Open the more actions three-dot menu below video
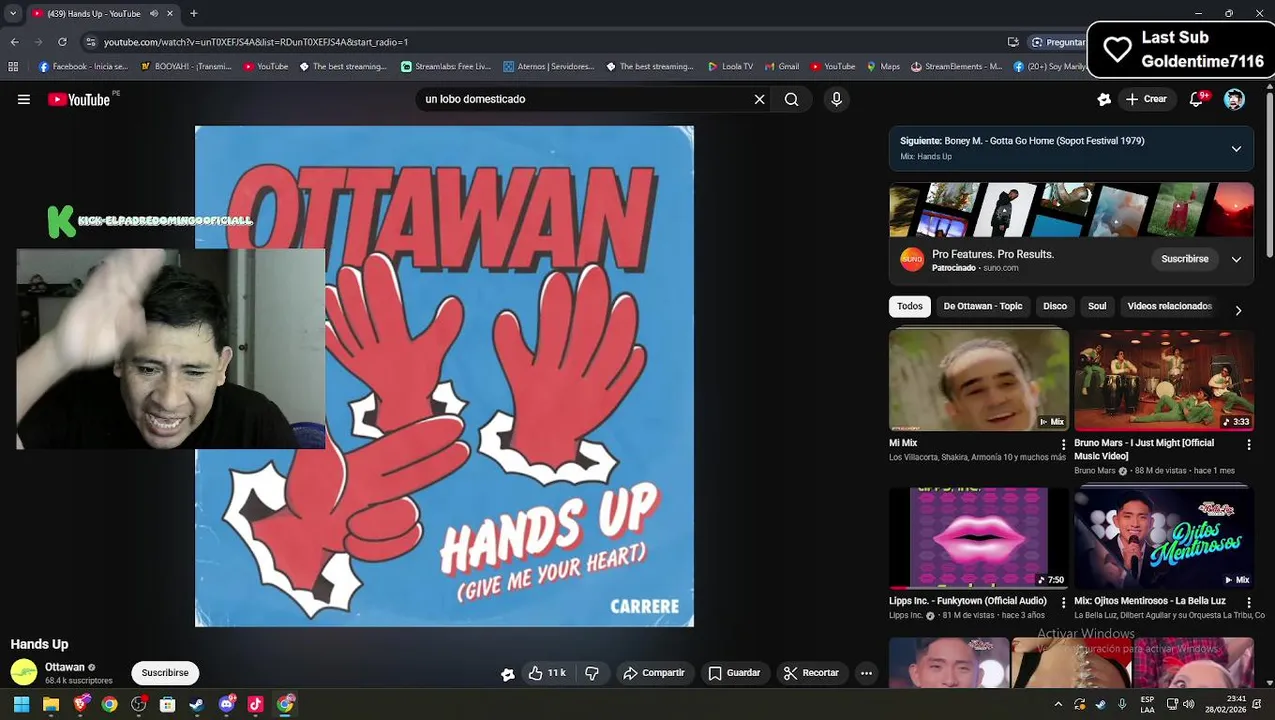Viewport: 1275px width, 720px height. [866, 673]
